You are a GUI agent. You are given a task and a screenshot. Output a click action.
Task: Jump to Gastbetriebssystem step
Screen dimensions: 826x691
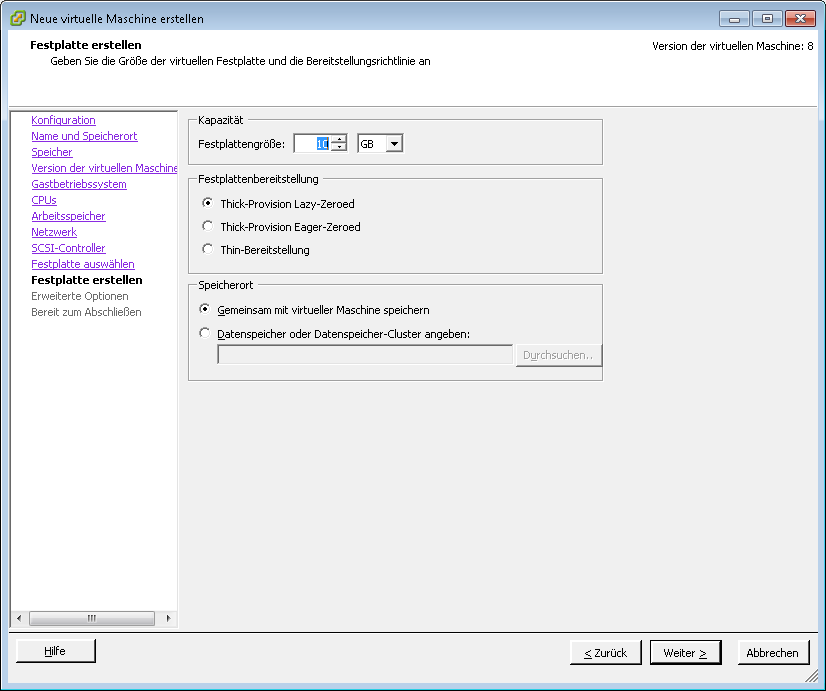[79, 184]
